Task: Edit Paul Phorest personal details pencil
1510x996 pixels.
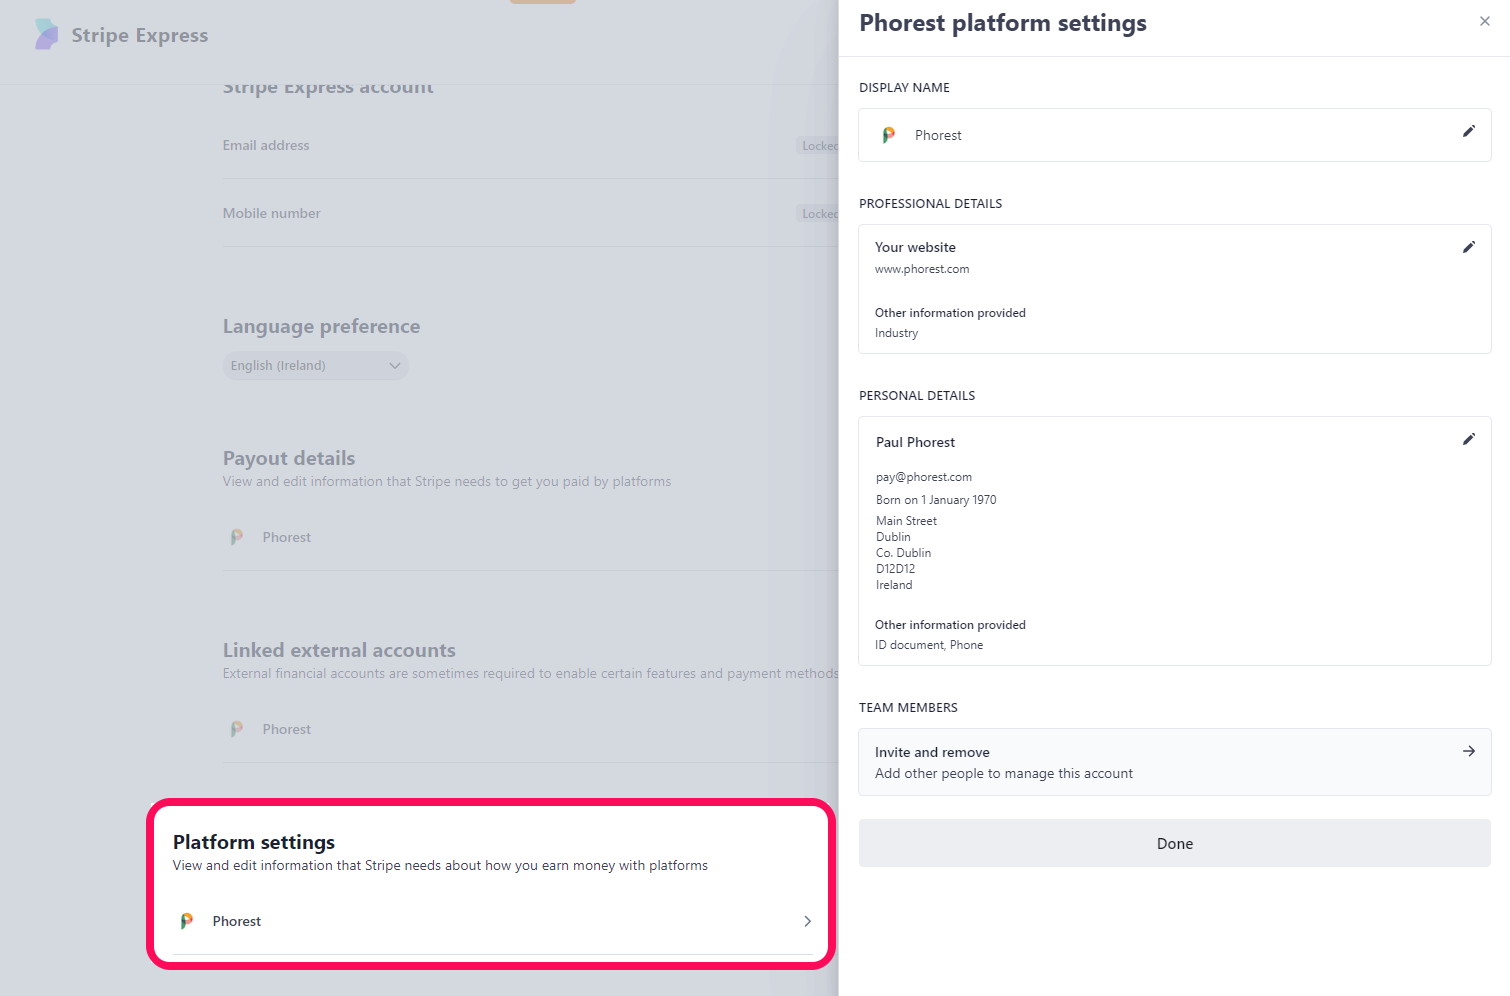Action: click(1468, 439)
